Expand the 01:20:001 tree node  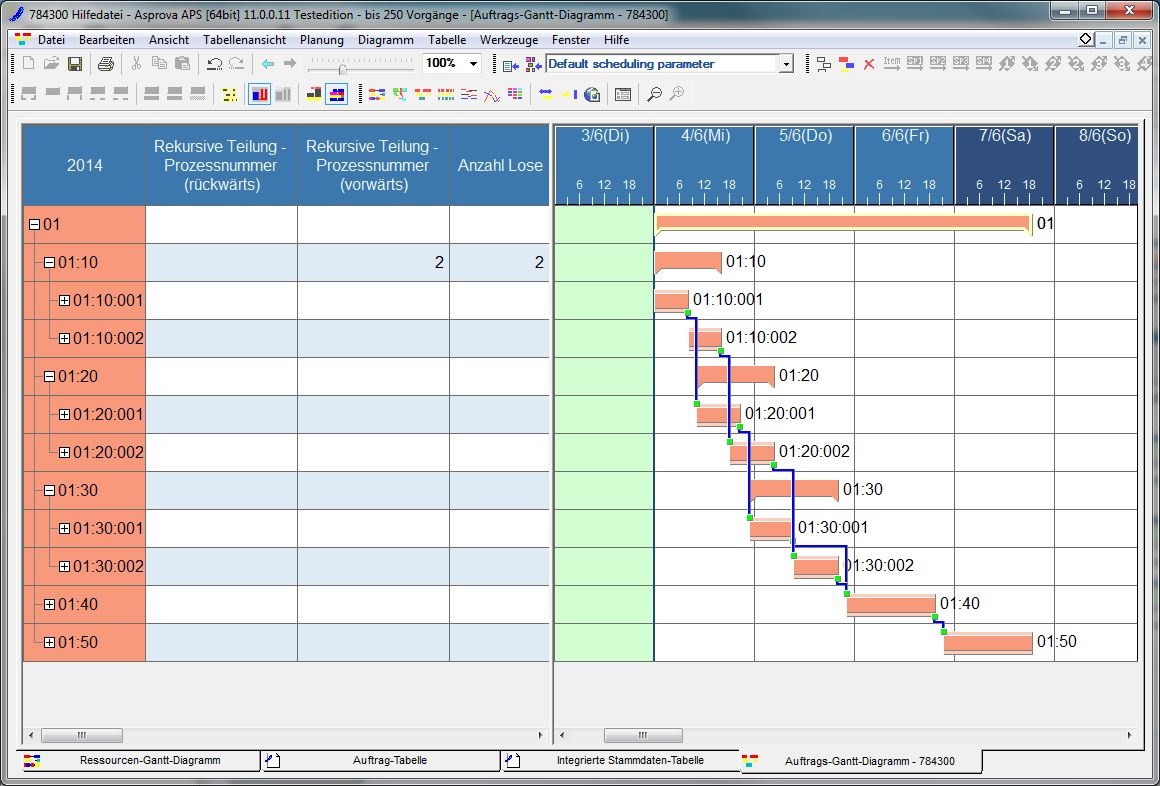tap(64, 414)
